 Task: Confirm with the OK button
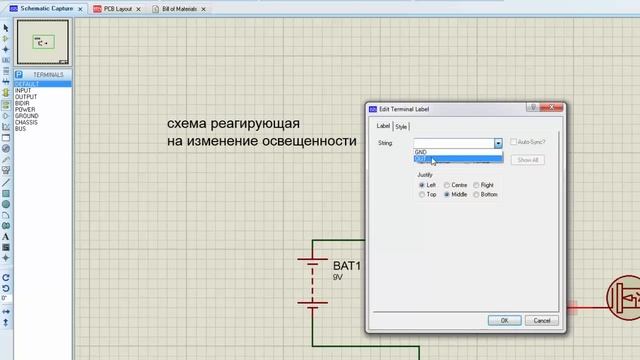[x=504, y=320]
